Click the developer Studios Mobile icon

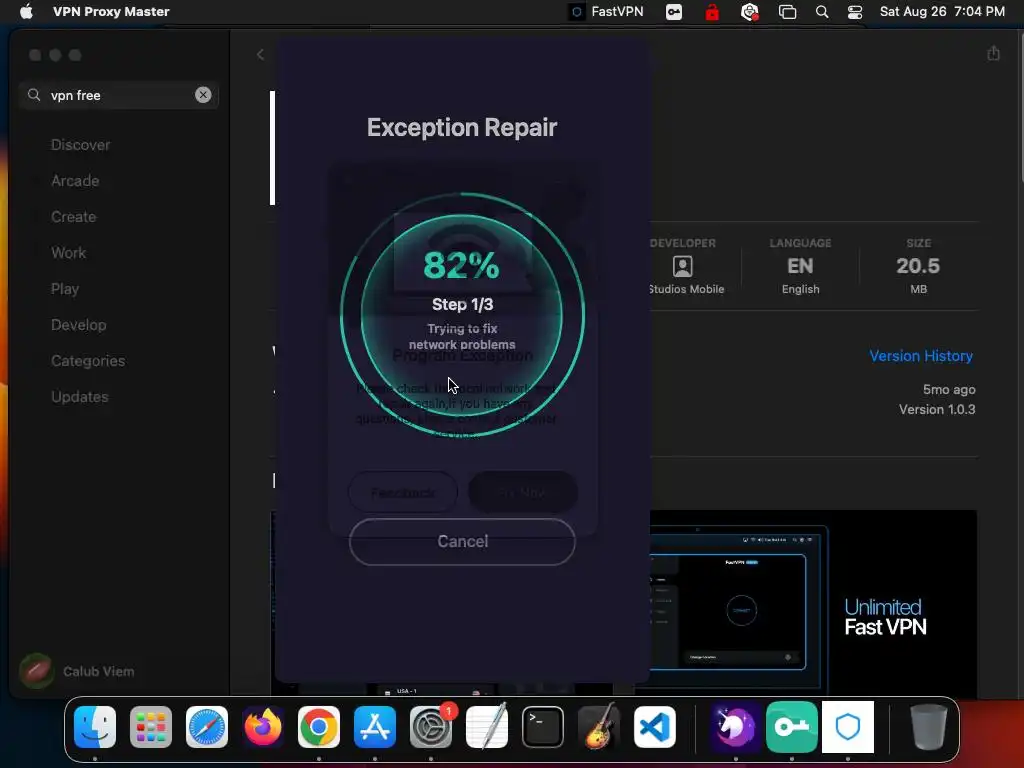[x=682, y=266]
